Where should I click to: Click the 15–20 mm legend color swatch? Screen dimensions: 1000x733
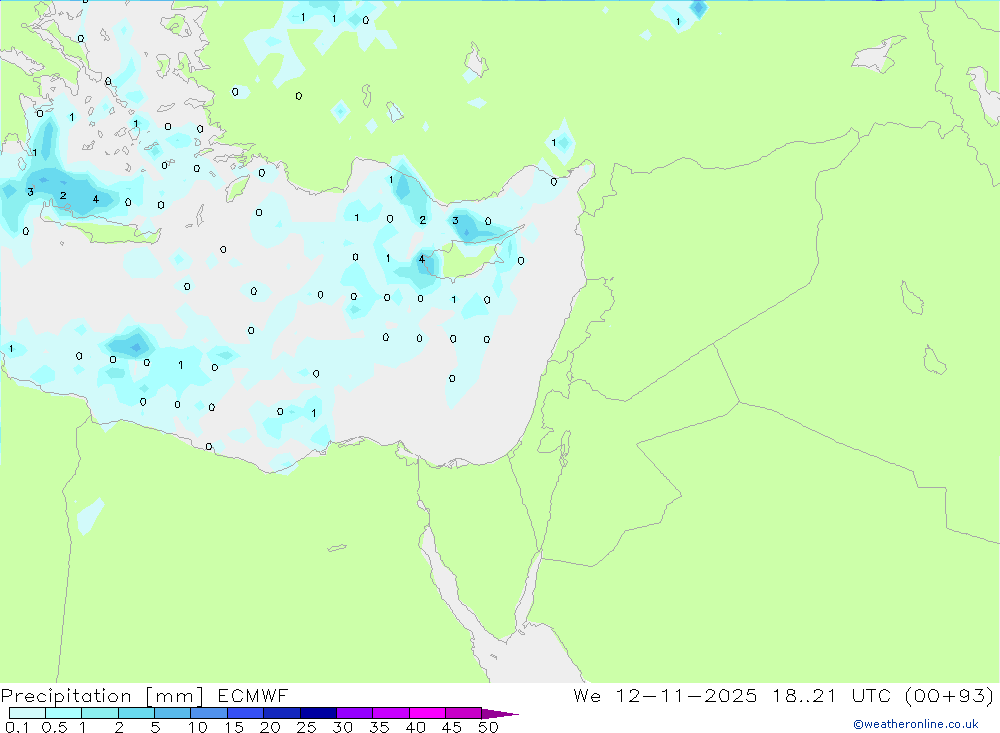[245, 713]
